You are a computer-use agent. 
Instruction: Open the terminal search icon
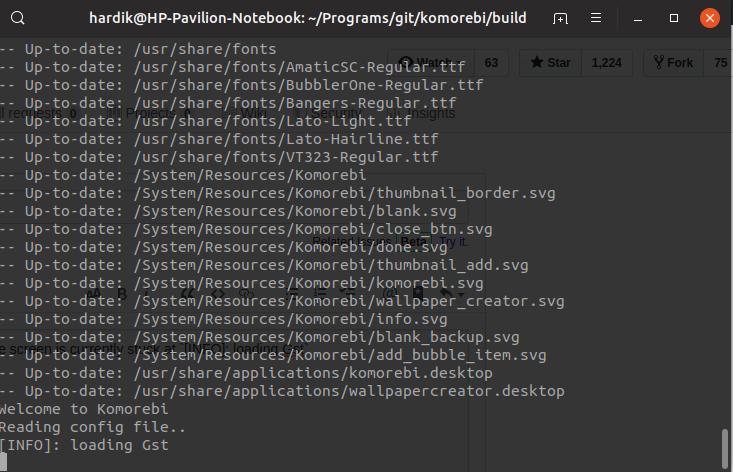[18, 18]
